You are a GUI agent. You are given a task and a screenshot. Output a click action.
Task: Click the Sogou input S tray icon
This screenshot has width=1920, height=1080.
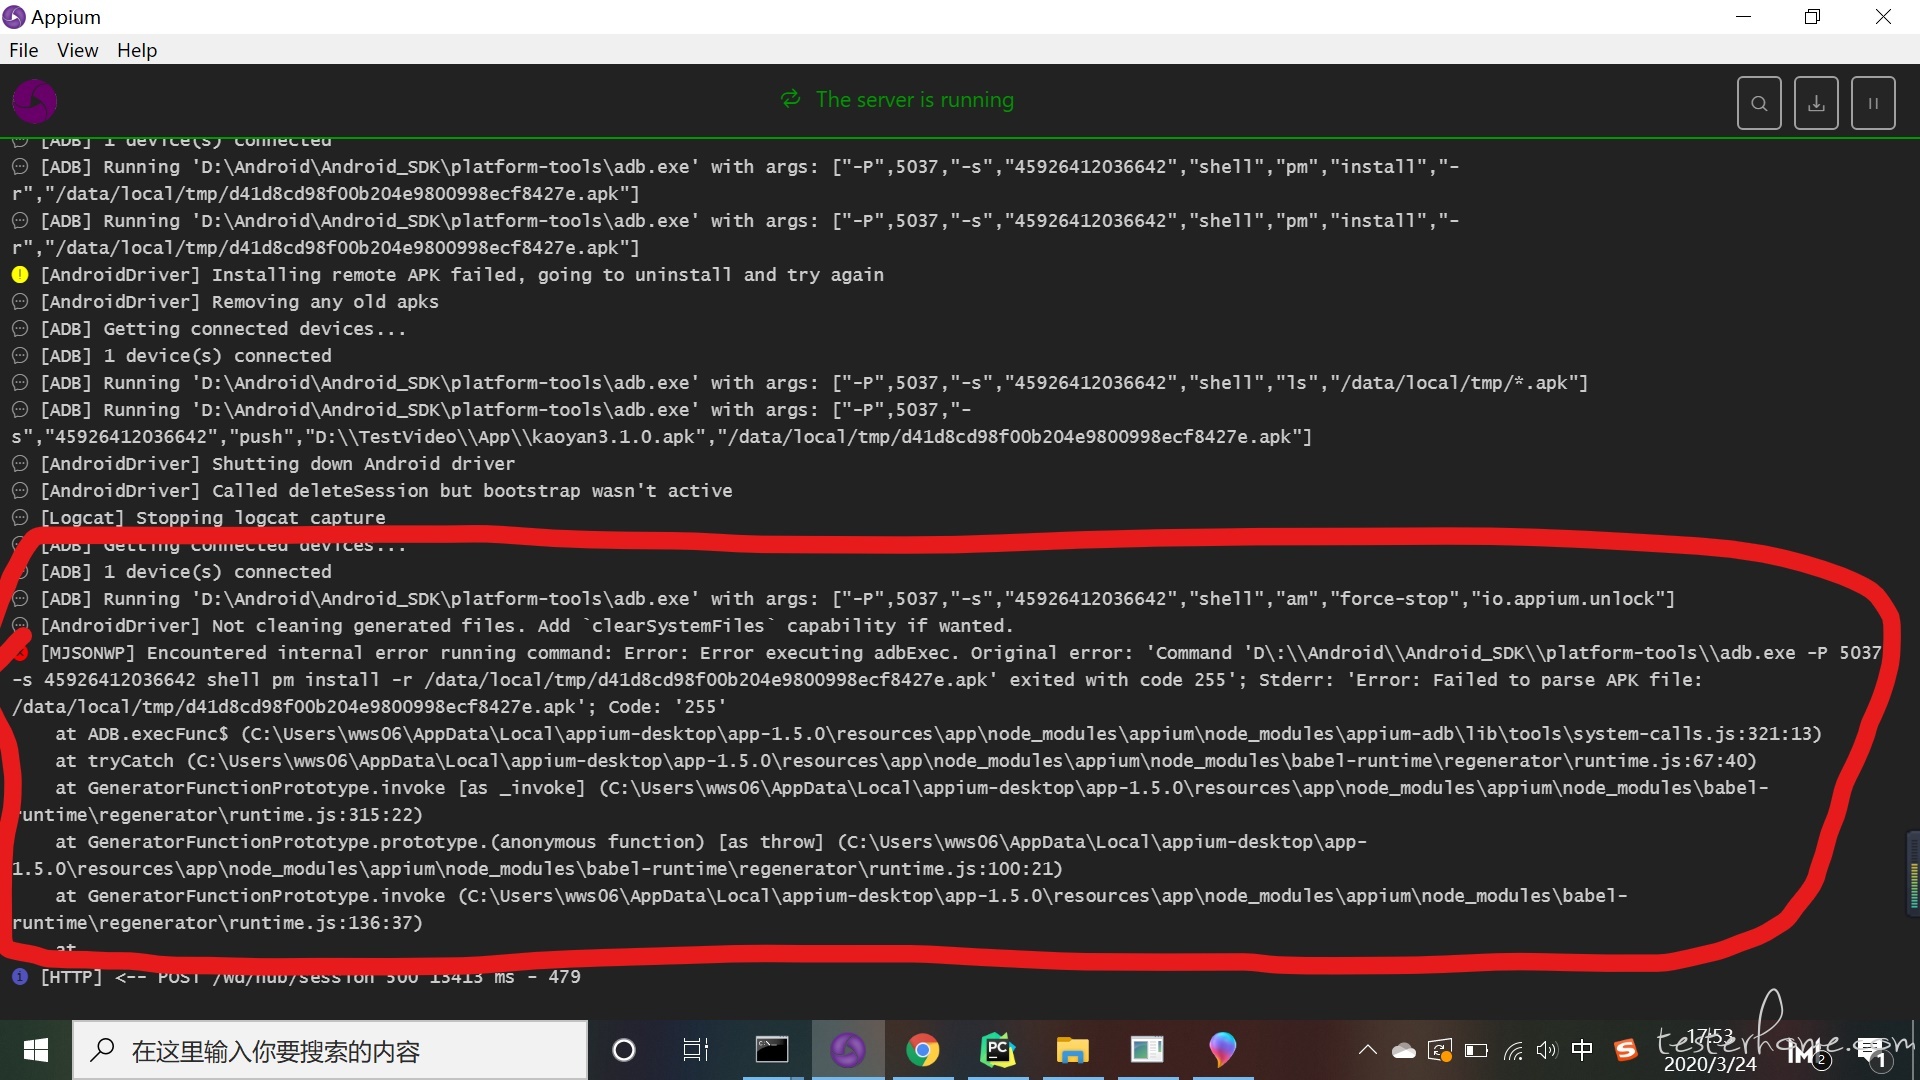1626,1050
